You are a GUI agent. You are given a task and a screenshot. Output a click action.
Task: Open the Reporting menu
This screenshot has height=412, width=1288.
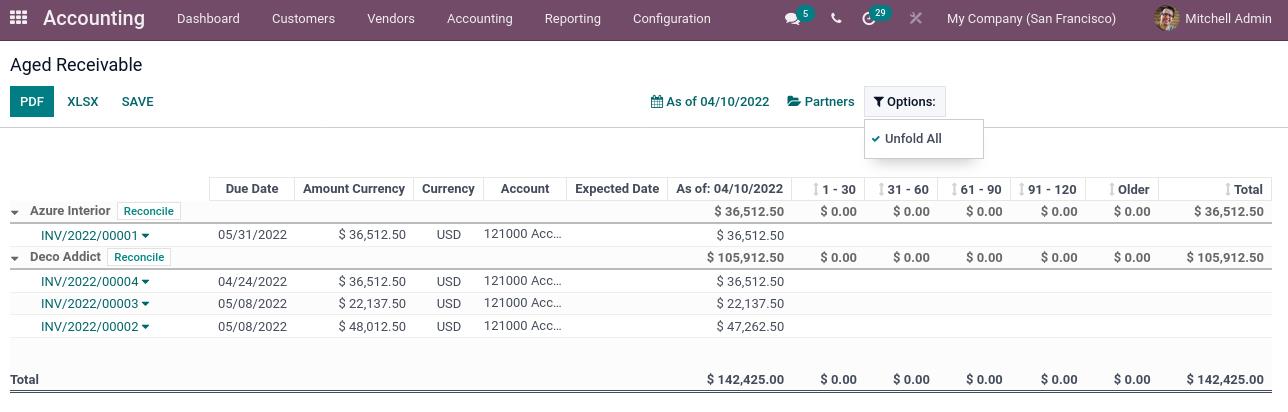click(572, 19)
